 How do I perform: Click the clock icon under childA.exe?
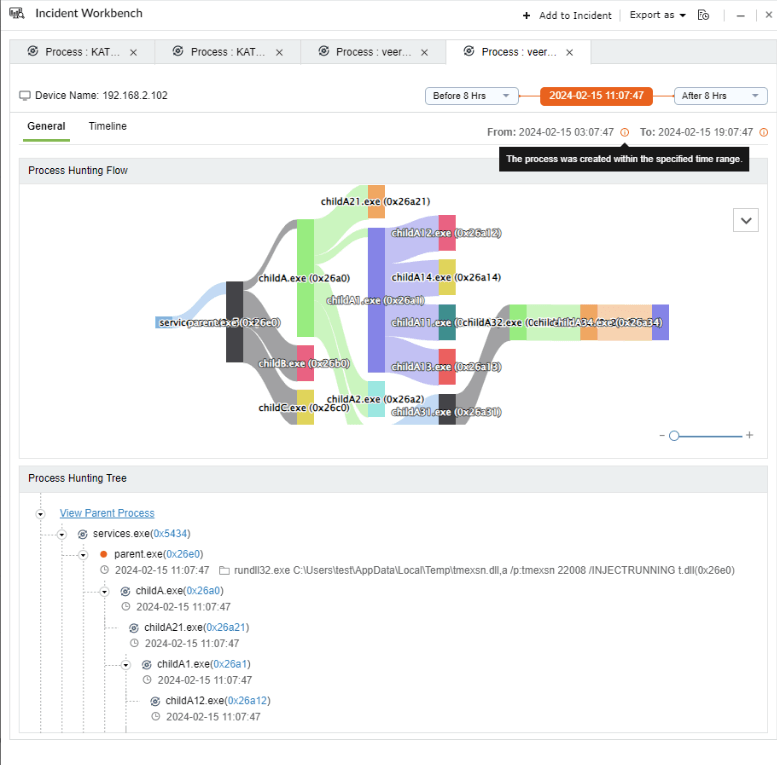tap(126, 606)
